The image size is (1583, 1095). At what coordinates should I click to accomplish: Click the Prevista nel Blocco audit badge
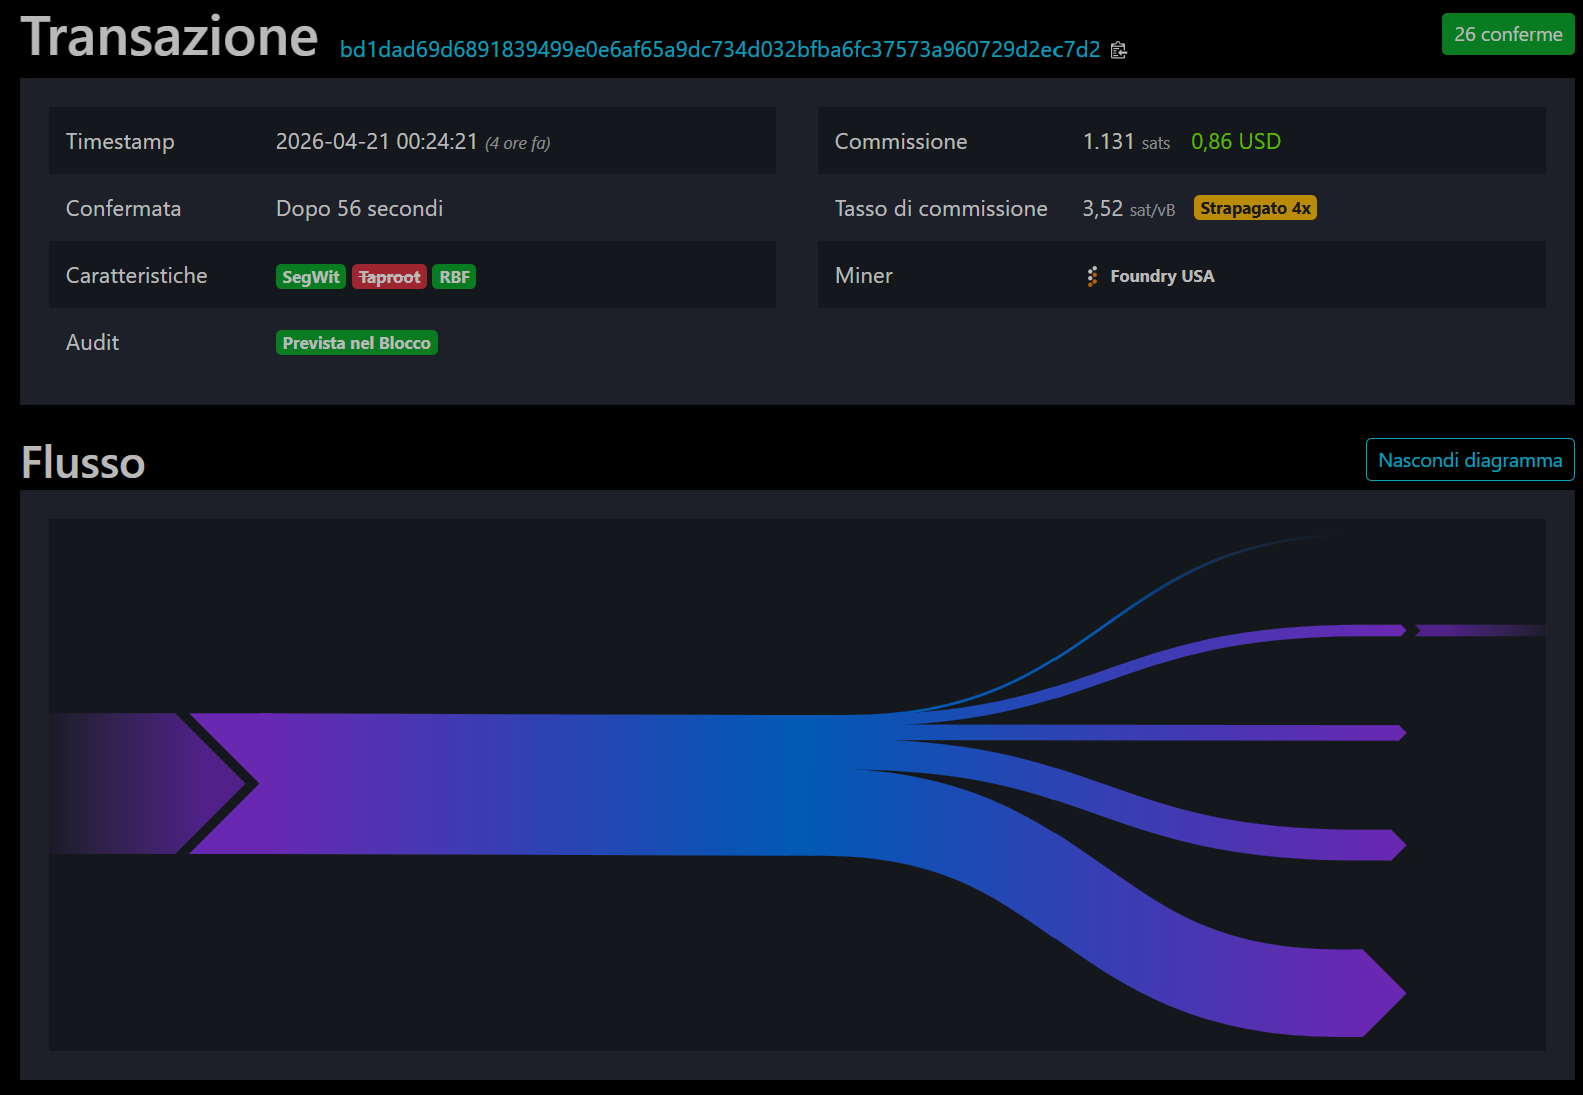[x=357, y=343]
